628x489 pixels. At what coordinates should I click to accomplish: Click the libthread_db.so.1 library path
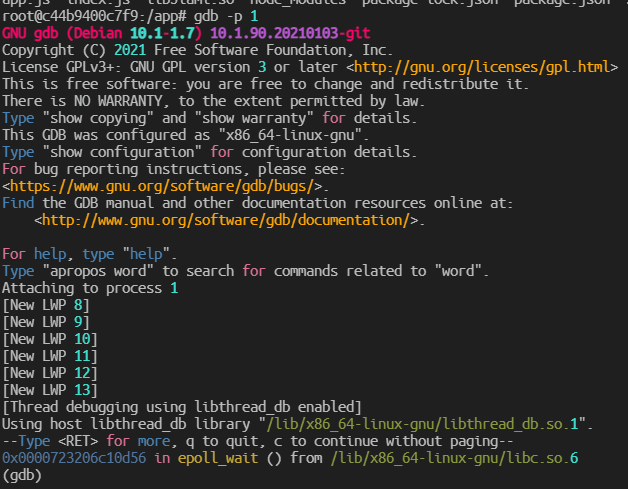coord(422,425)
